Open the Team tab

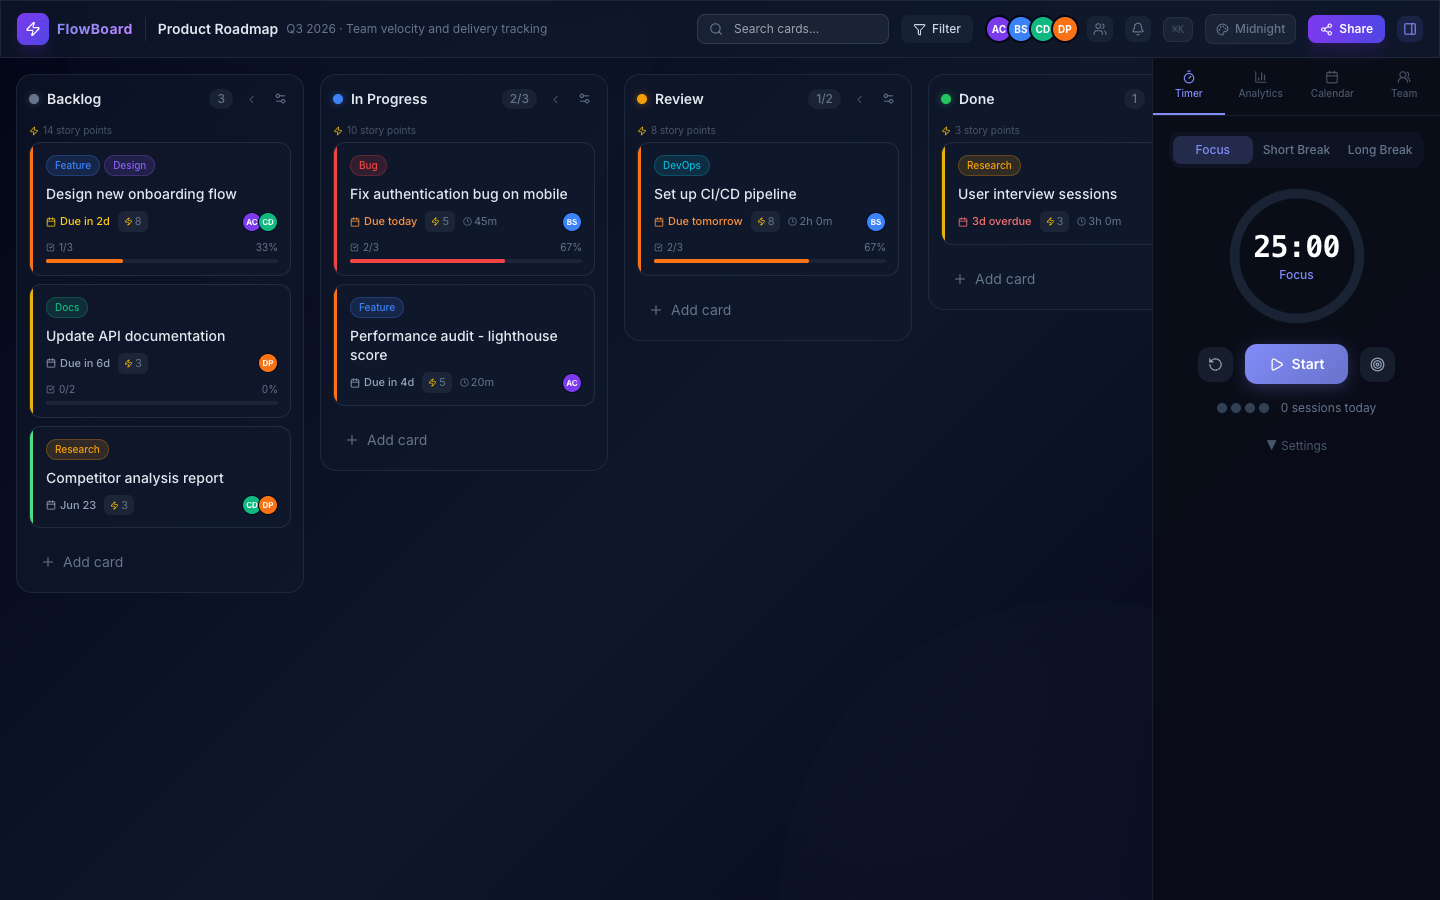pos(1404,85)
